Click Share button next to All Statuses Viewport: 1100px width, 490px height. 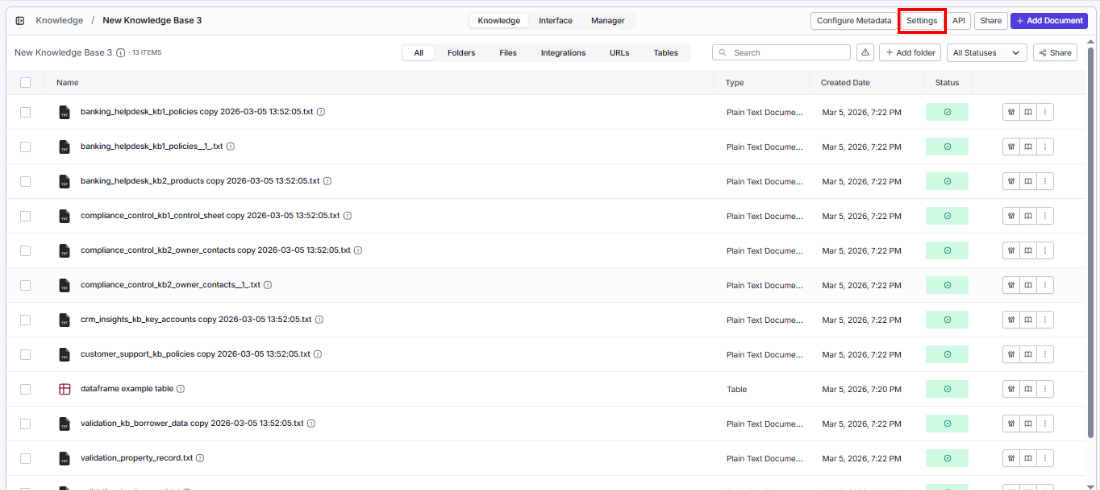tap(1055, 53)
